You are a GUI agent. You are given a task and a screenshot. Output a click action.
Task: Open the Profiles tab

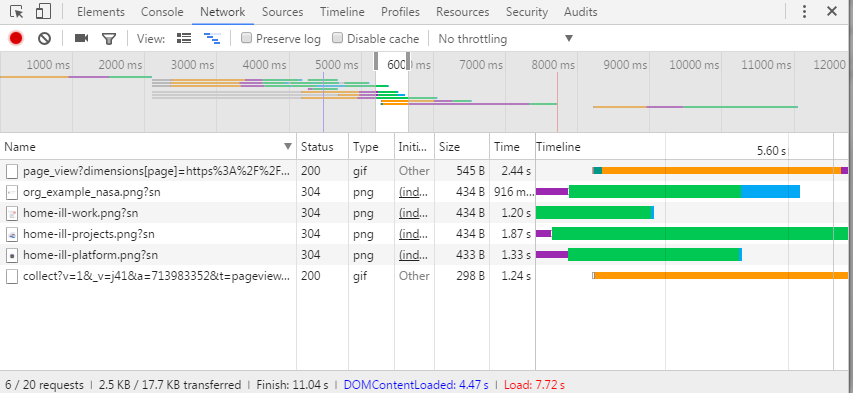(x=400, y=12)
